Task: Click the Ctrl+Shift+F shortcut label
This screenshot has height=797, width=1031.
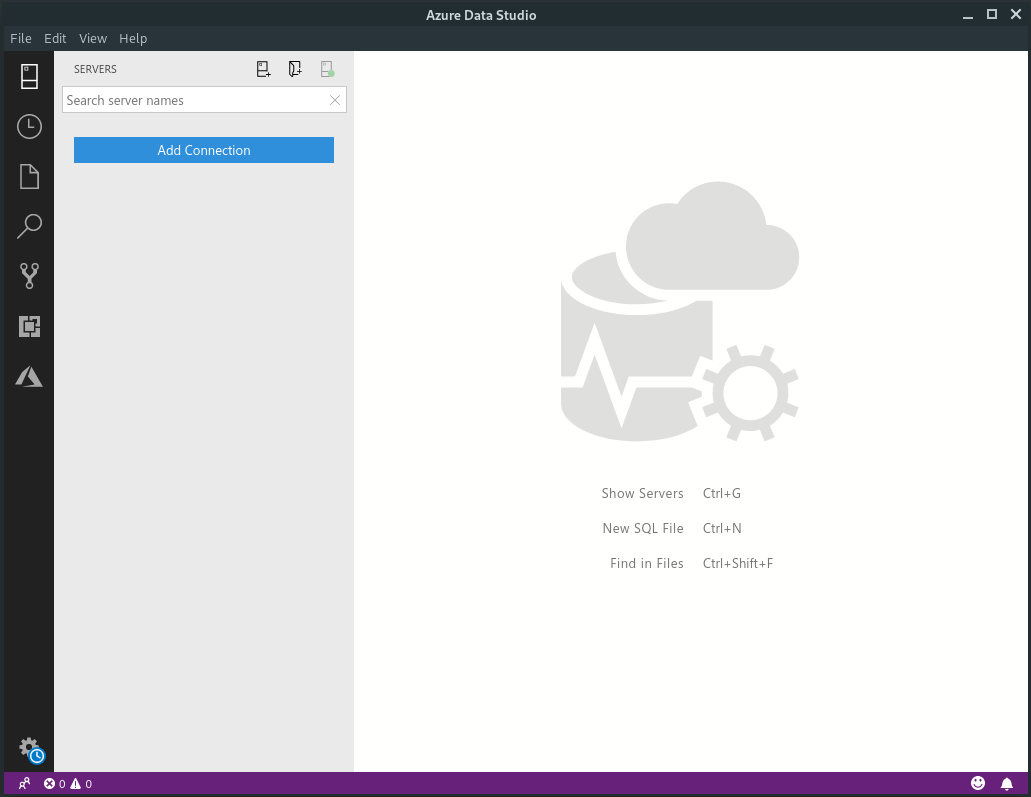Action: pos(738,563)
